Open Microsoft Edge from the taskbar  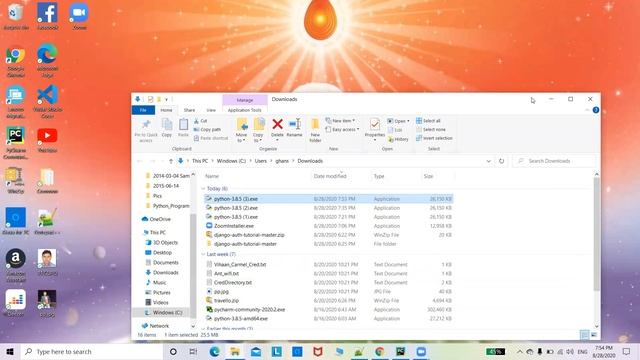click(214, 352)
